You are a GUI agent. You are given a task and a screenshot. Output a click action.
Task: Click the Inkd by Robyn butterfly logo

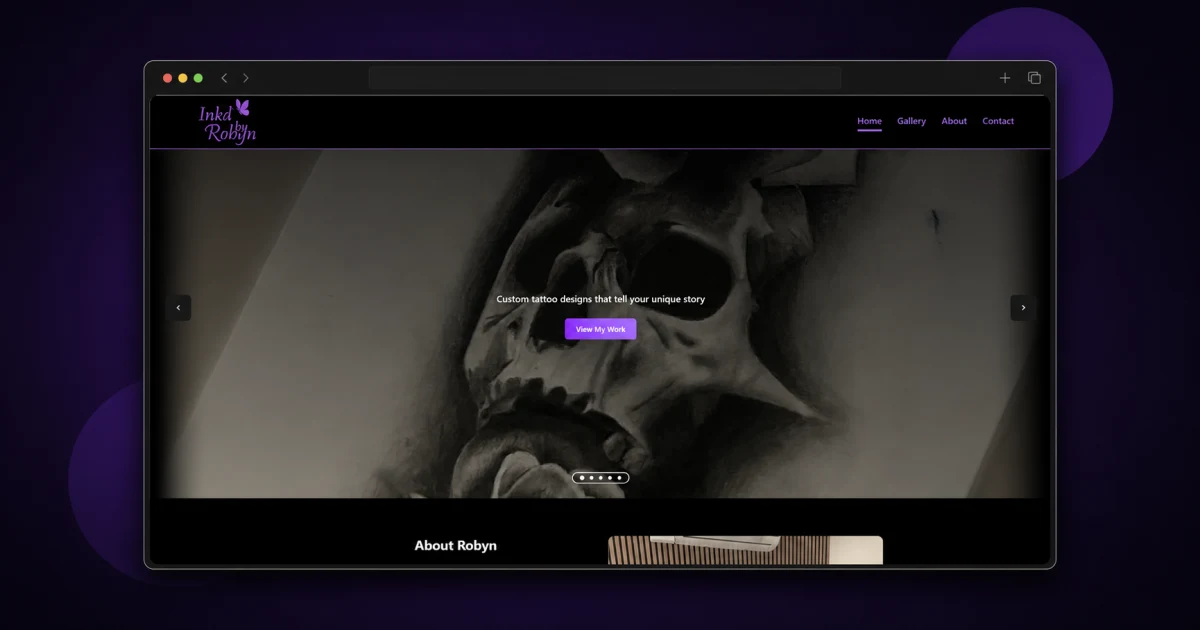coord(227,122)
